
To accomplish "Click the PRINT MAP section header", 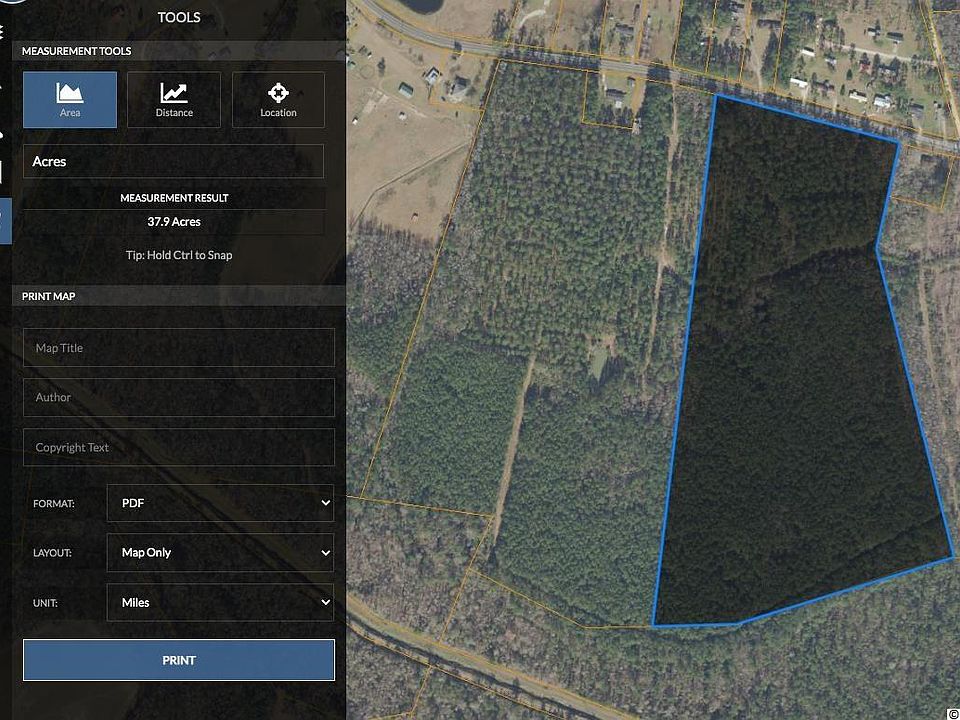I will 48,296.
